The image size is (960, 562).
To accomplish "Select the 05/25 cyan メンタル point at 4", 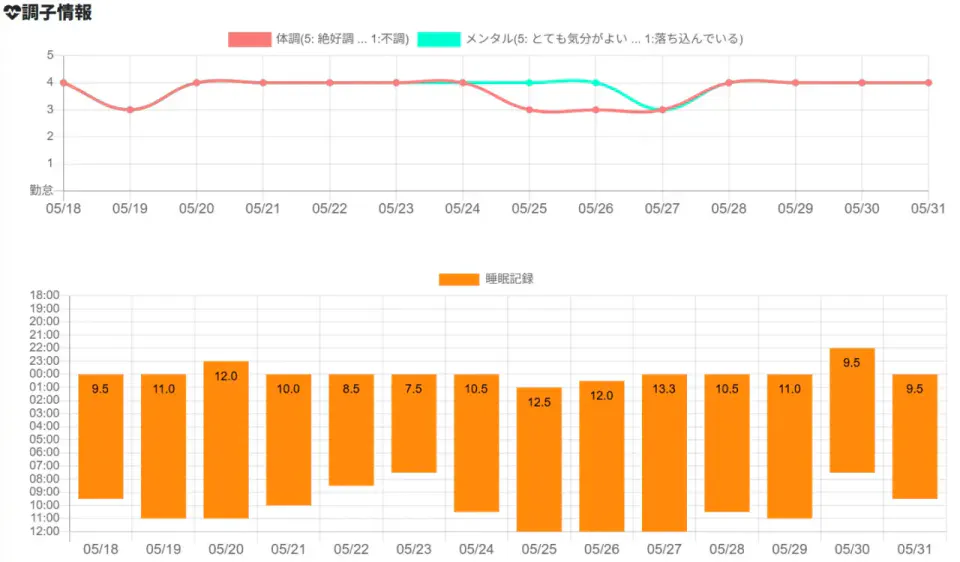I will point(530,83).
